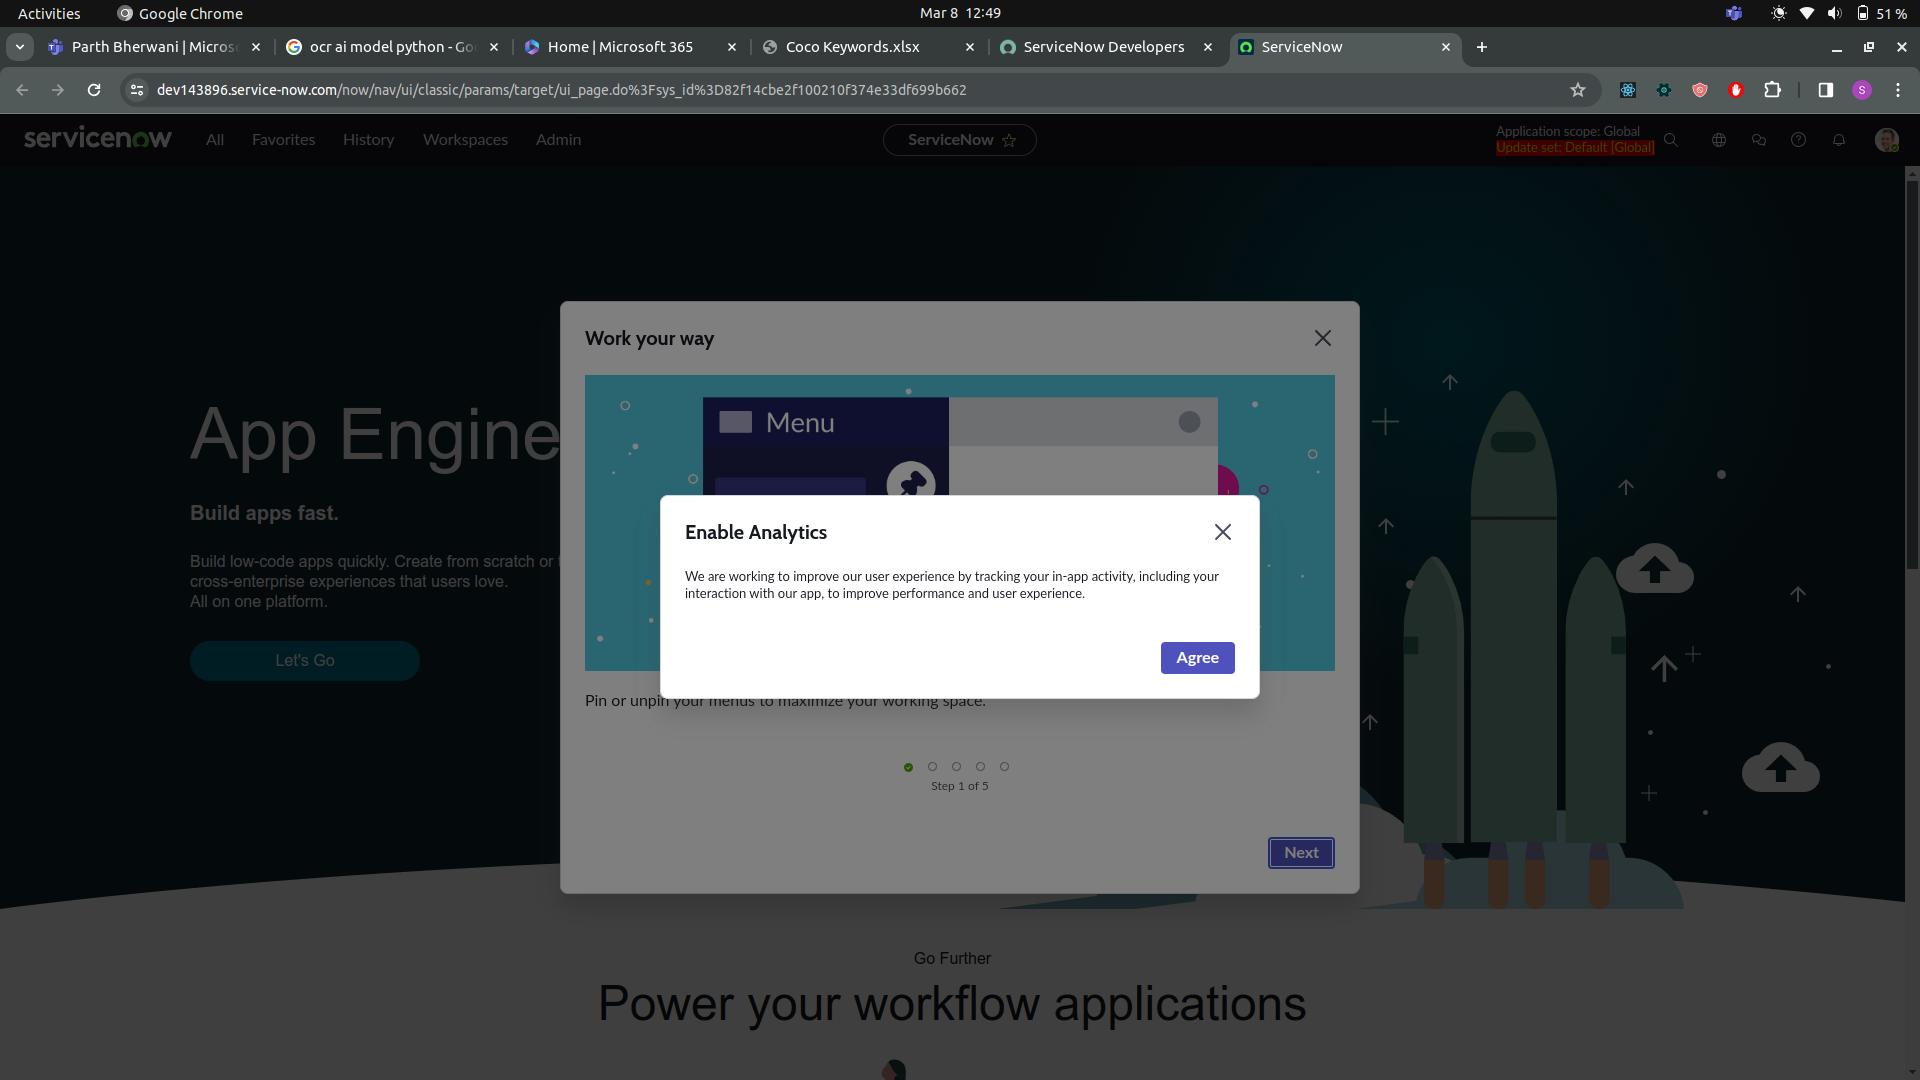Viewport: 1920px width, 1080px height.
Task: Select step 1 pagination dot
Action: coord(908,767)
